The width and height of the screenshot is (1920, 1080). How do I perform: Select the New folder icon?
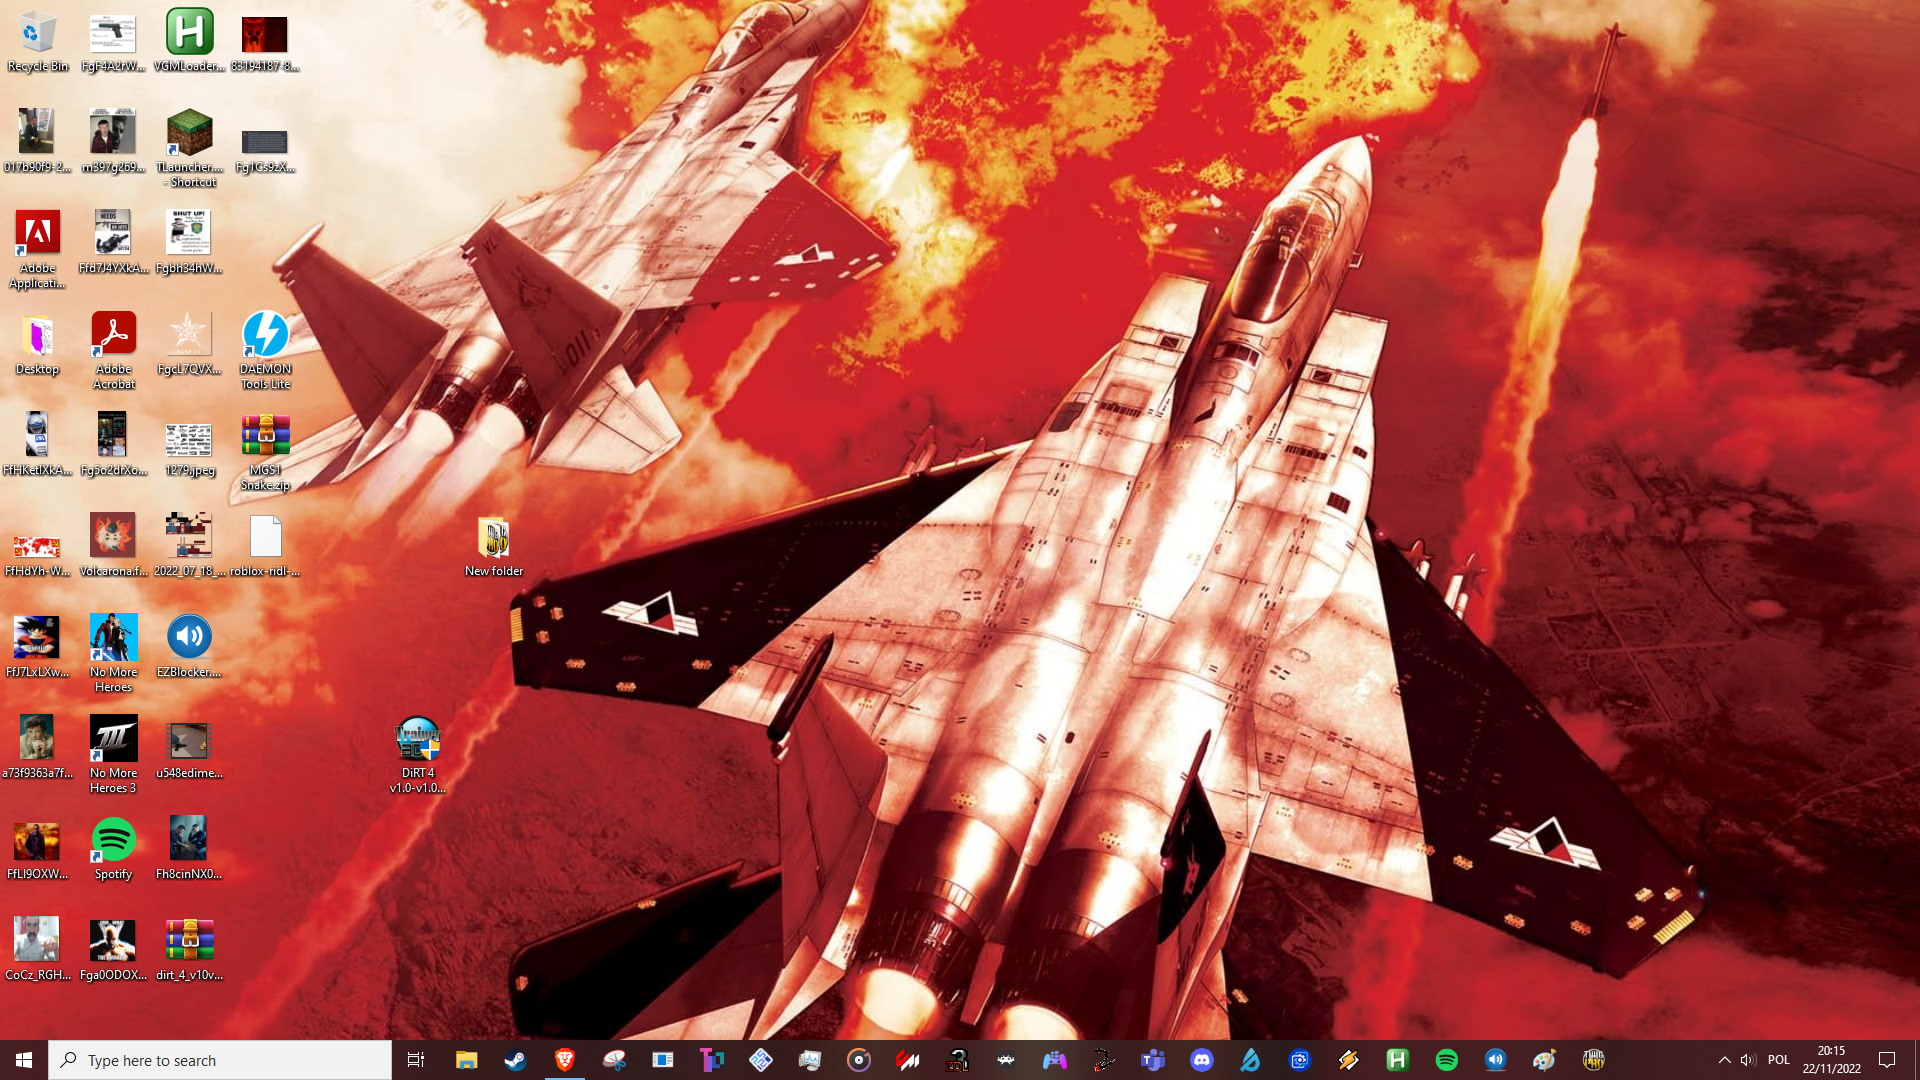coord(493,546)
